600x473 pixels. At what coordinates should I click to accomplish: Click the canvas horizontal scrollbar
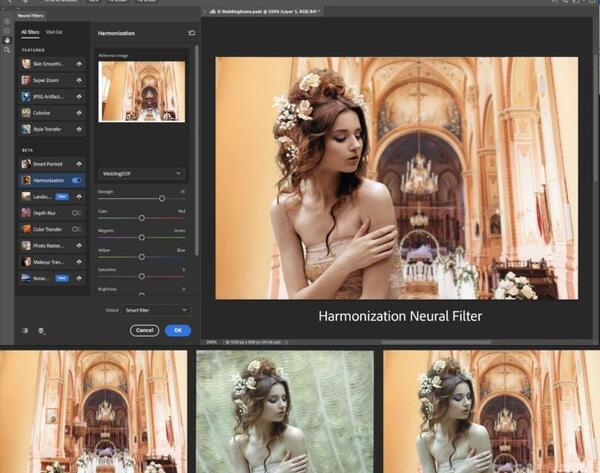[x=436, y=342]
